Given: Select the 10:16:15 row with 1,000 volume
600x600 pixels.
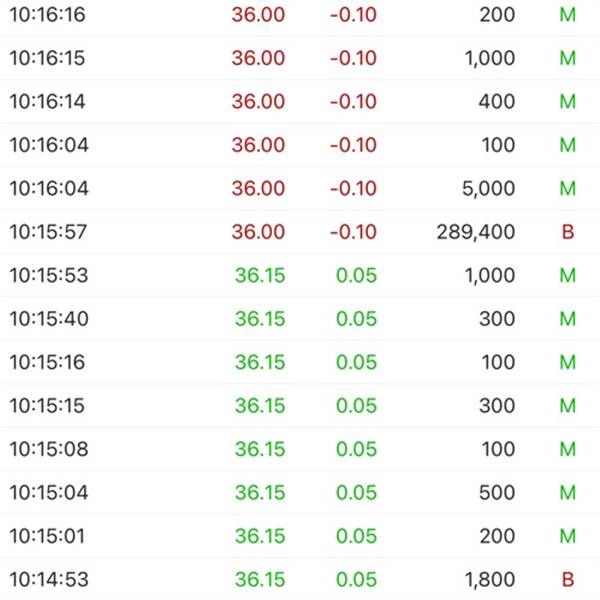Looking at the screenshot, I should 300,58.
